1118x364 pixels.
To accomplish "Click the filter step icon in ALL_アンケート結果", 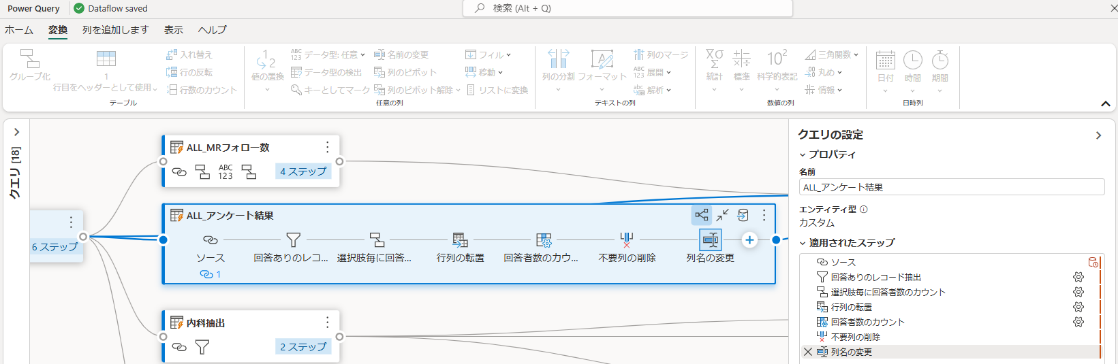I will [294, 240].
